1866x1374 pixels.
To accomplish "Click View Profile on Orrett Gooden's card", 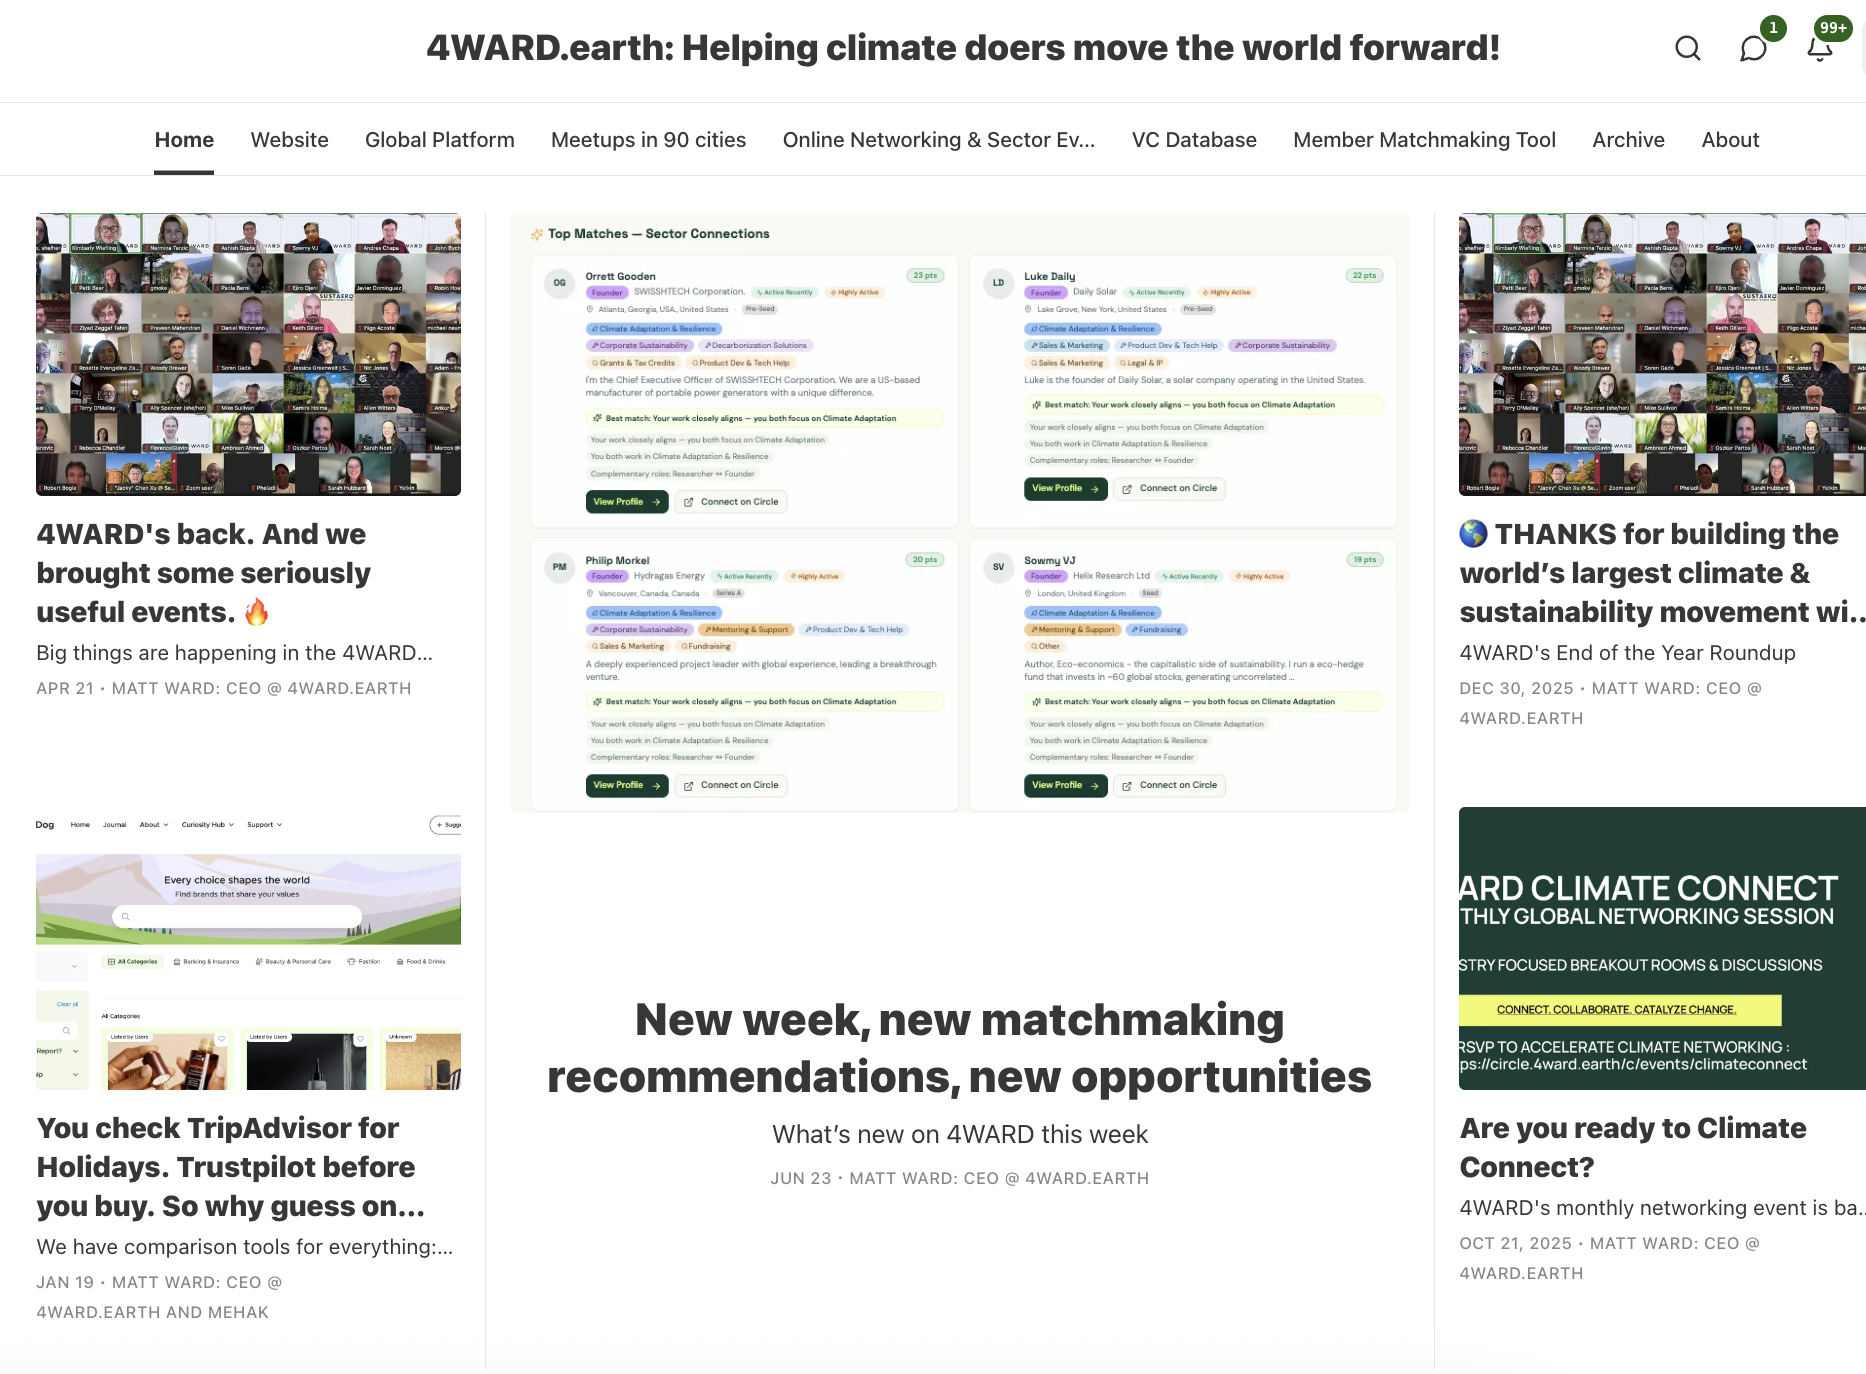I will tap(626, 502).
